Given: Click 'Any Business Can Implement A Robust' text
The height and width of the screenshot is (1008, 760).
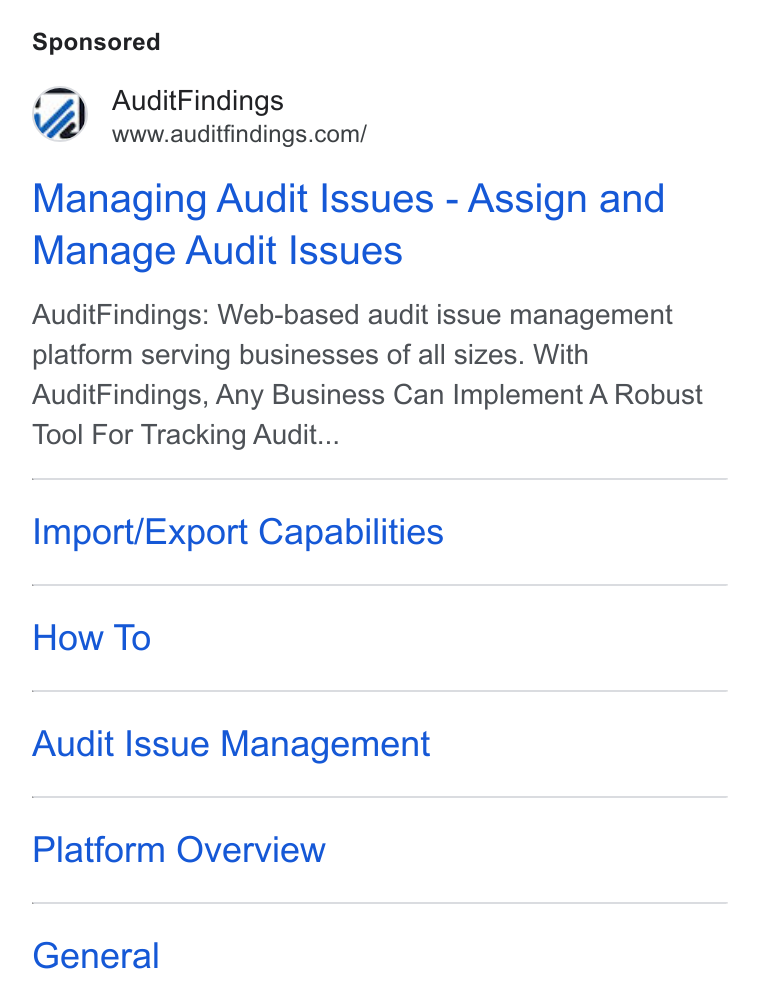Looking at the screenshot, I should (459, 395).
